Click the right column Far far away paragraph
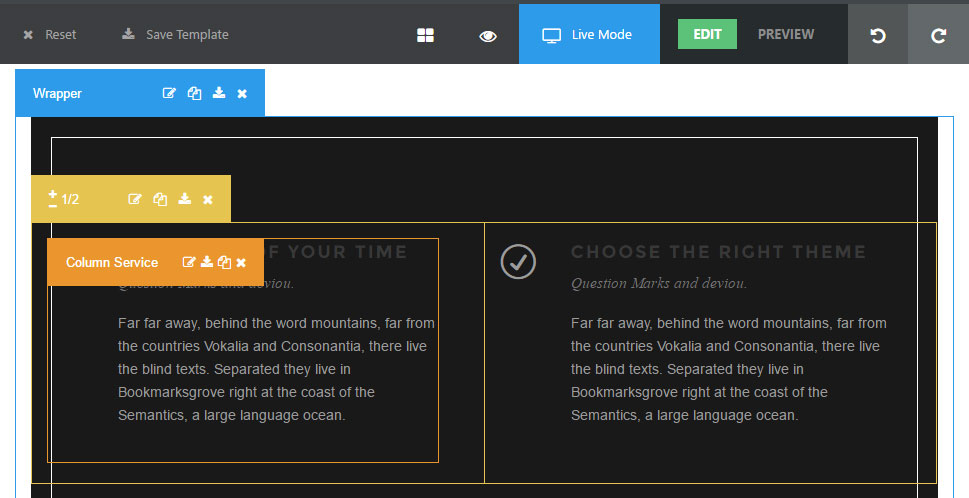The image size is (969, 498). pos(729,369)
